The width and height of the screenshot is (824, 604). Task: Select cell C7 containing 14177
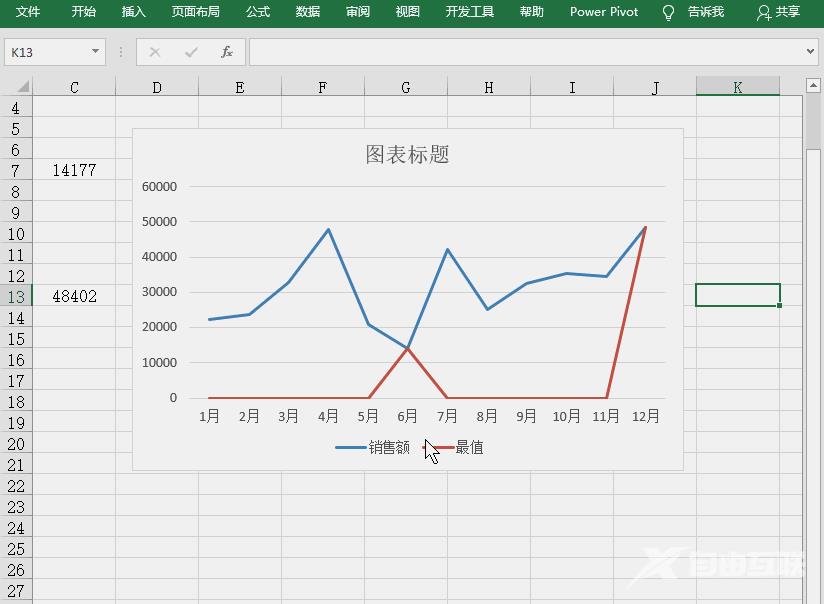click(73, 169)
